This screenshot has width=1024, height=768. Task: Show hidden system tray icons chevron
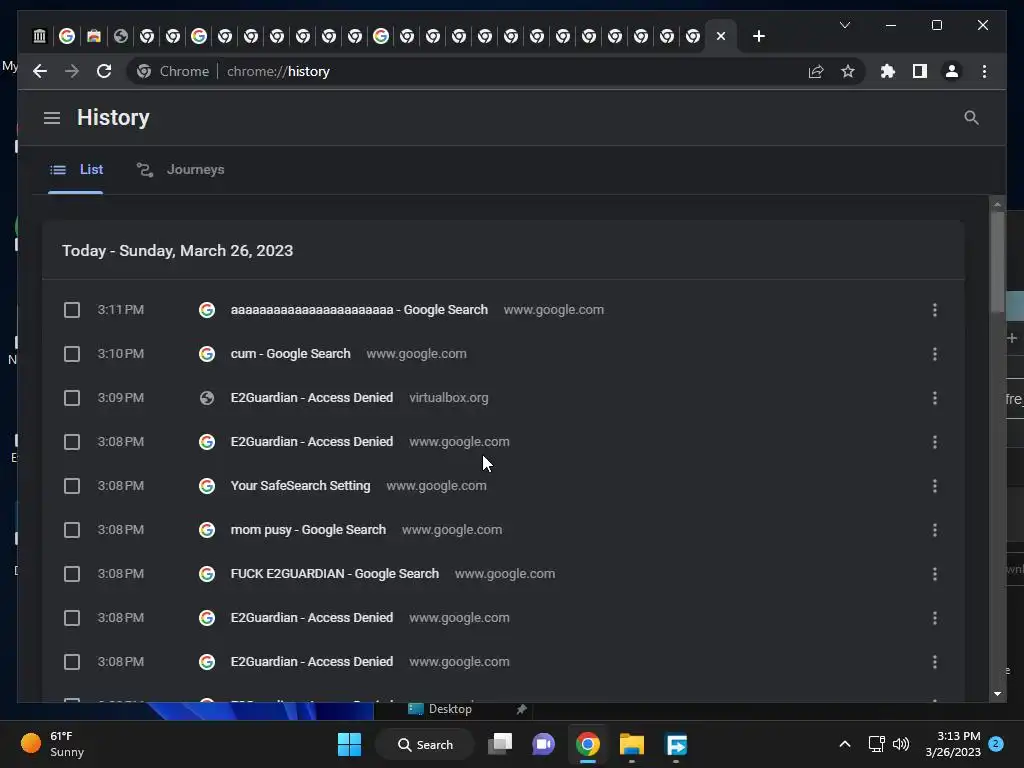[x=844, y=744]
